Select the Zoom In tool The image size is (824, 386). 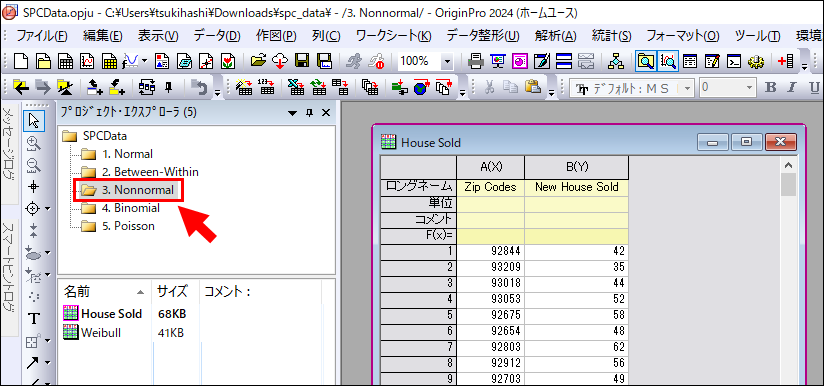[34, 143]
